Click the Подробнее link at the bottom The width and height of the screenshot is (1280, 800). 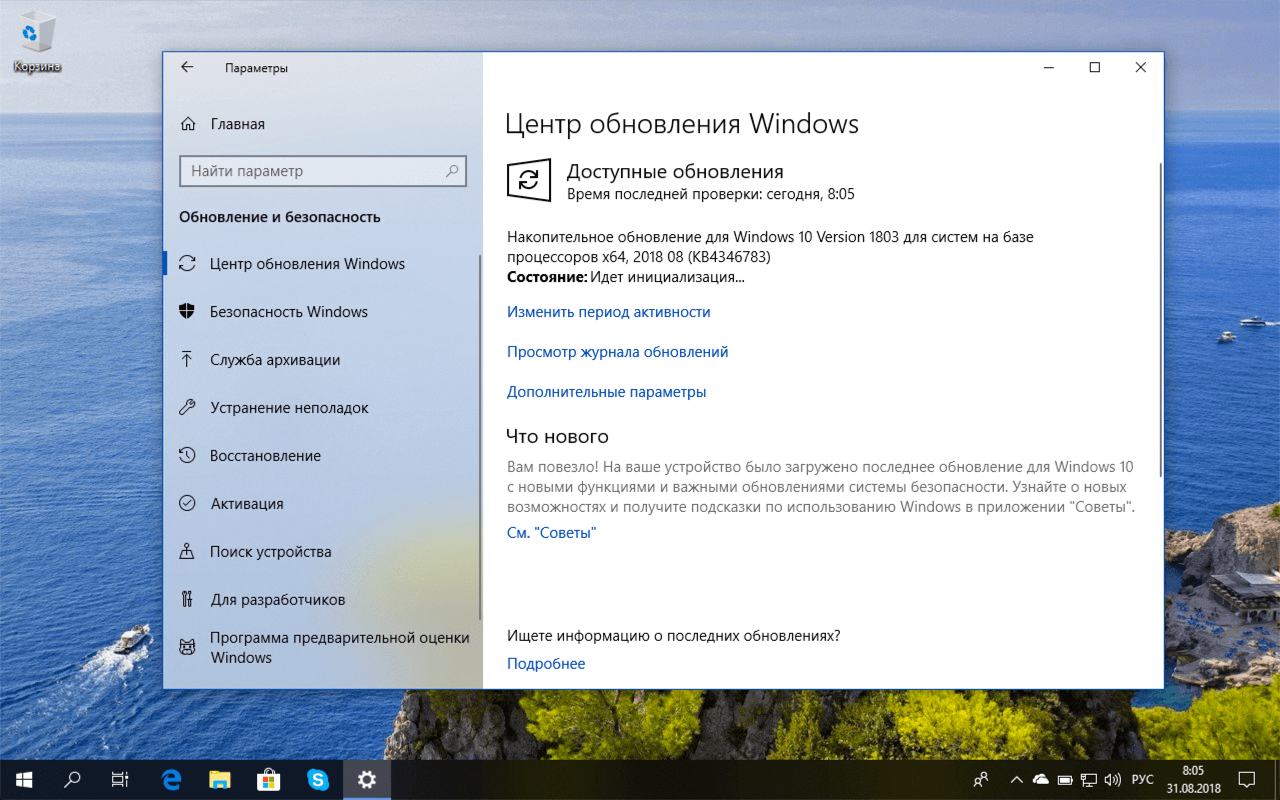[545, 663]
